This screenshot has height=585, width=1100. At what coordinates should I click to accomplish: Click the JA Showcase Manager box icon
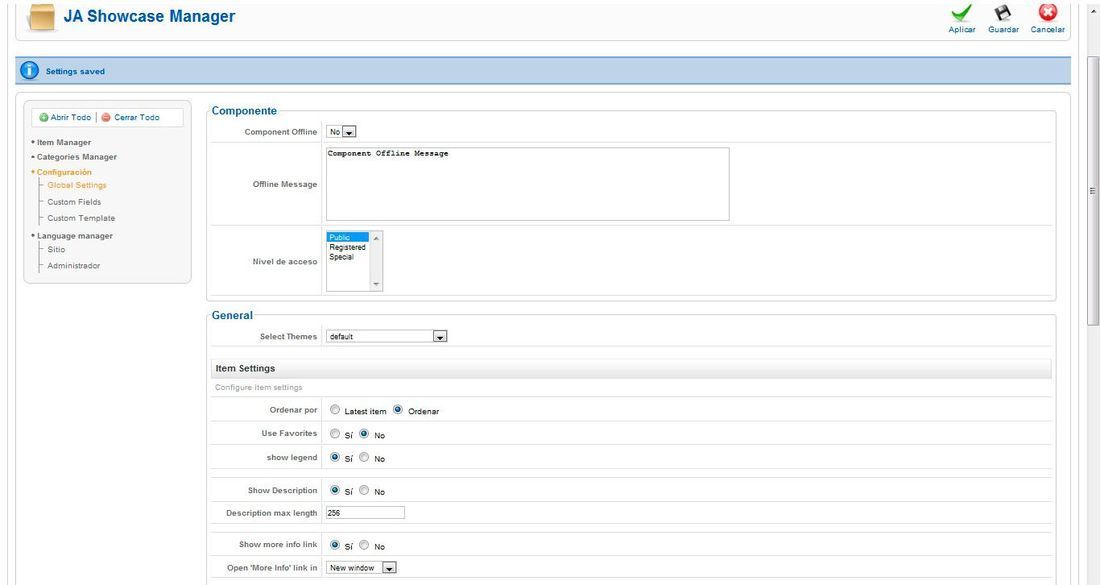(41, 17)
